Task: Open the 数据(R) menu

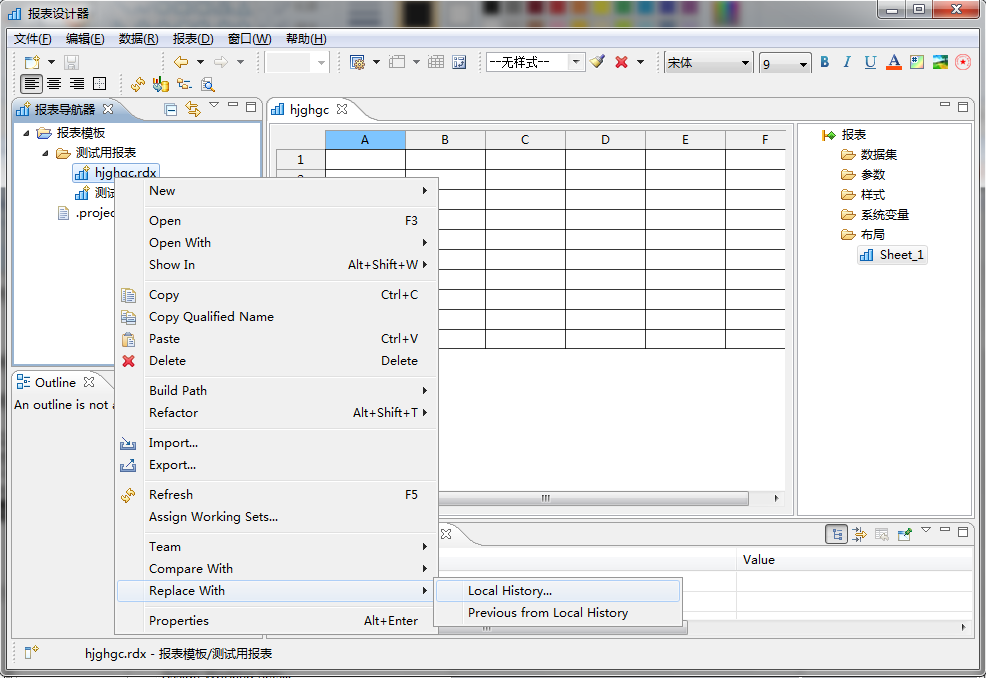Action: point(138,39)
